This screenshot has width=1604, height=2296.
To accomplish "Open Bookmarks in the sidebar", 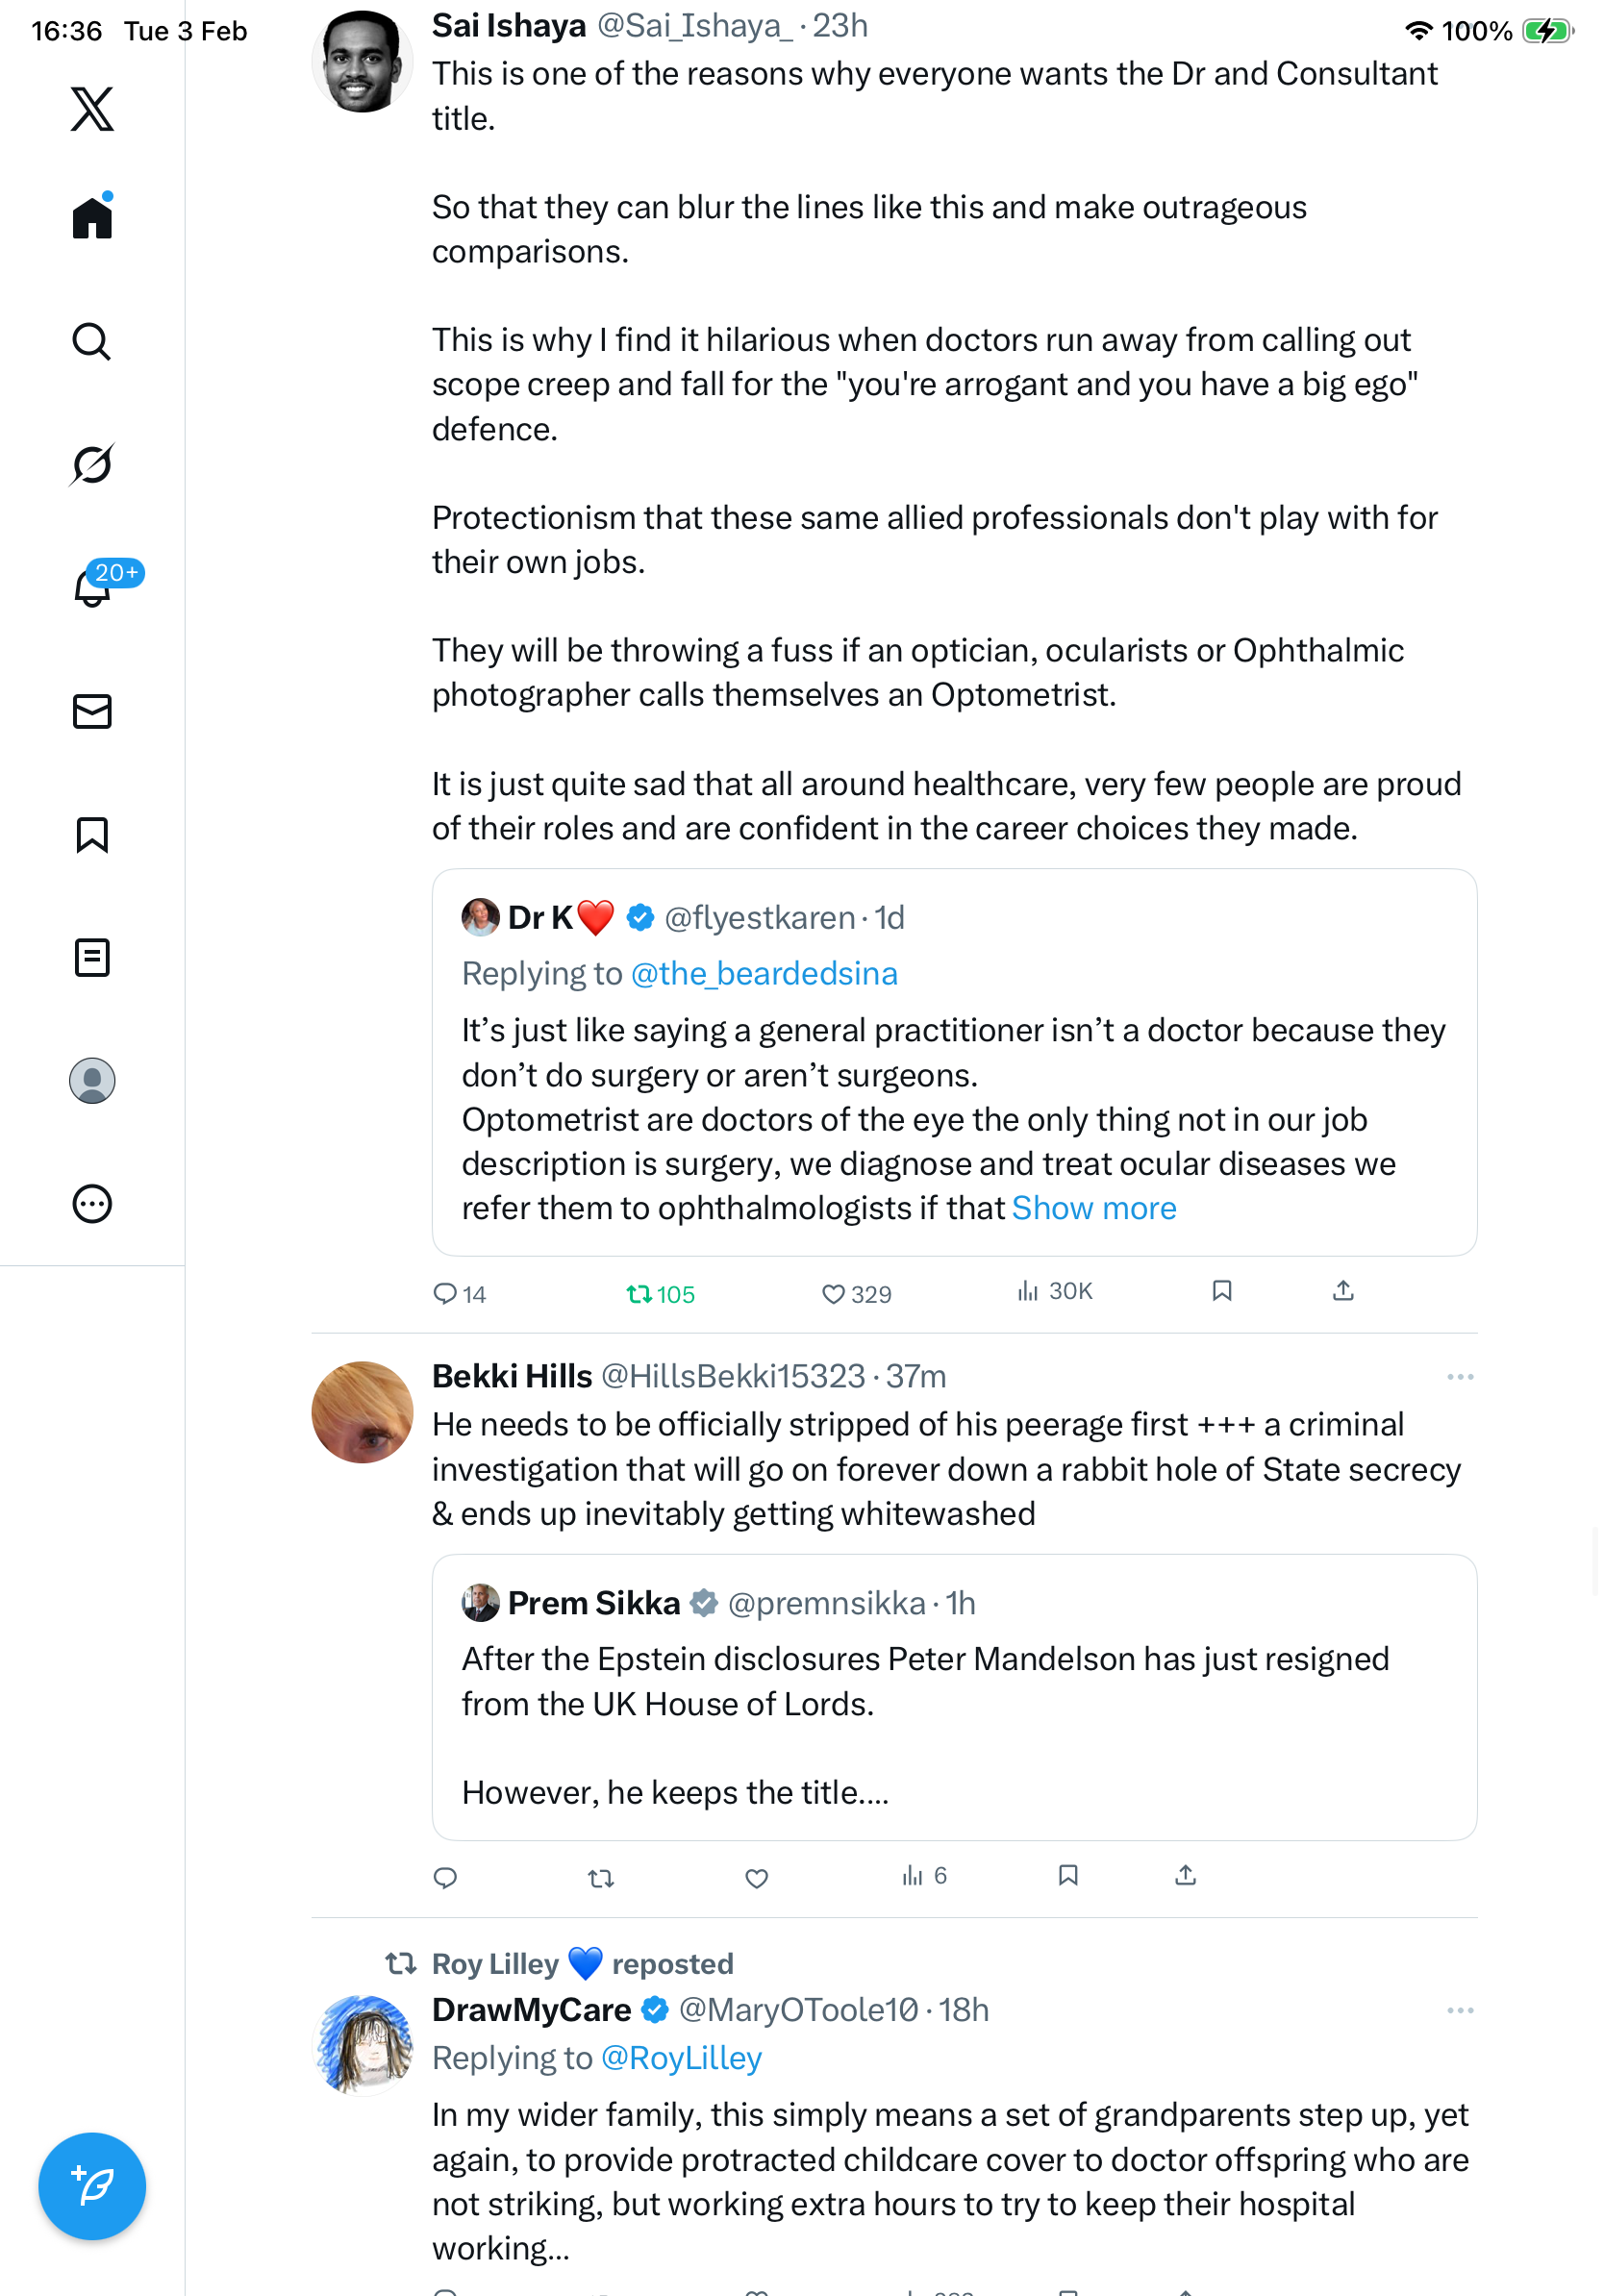I will click(x=92, y=834).
